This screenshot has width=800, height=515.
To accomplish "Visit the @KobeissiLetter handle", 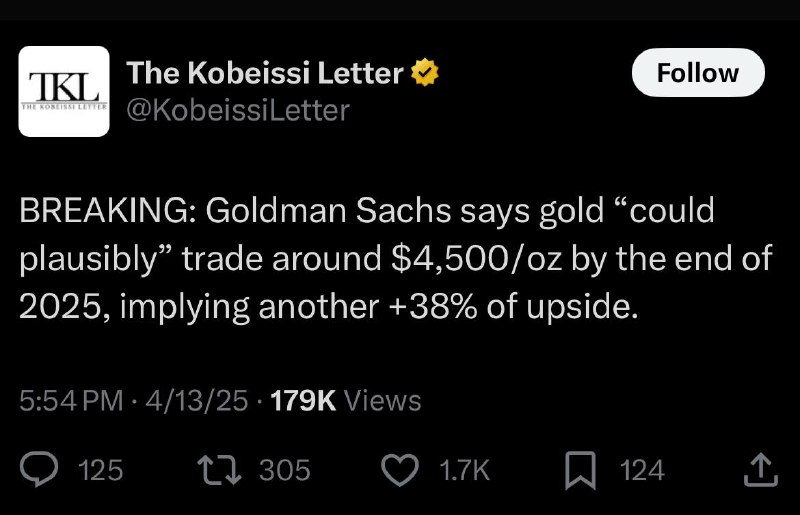I will coord(238,110).
